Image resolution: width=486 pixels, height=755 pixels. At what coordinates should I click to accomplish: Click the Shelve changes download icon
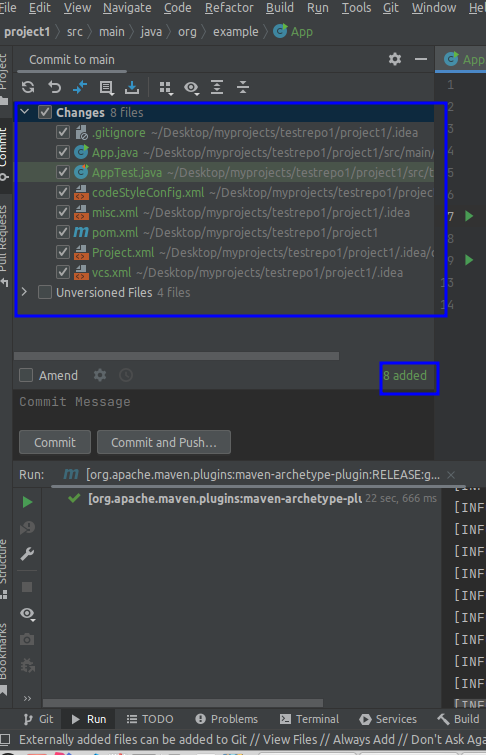click(131, 87)
